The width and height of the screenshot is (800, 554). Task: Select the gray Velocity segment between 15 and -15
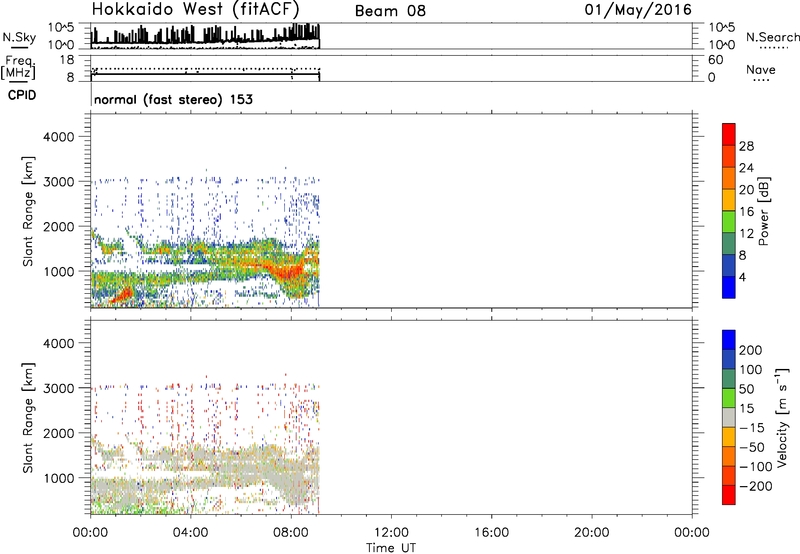[729, 417]
